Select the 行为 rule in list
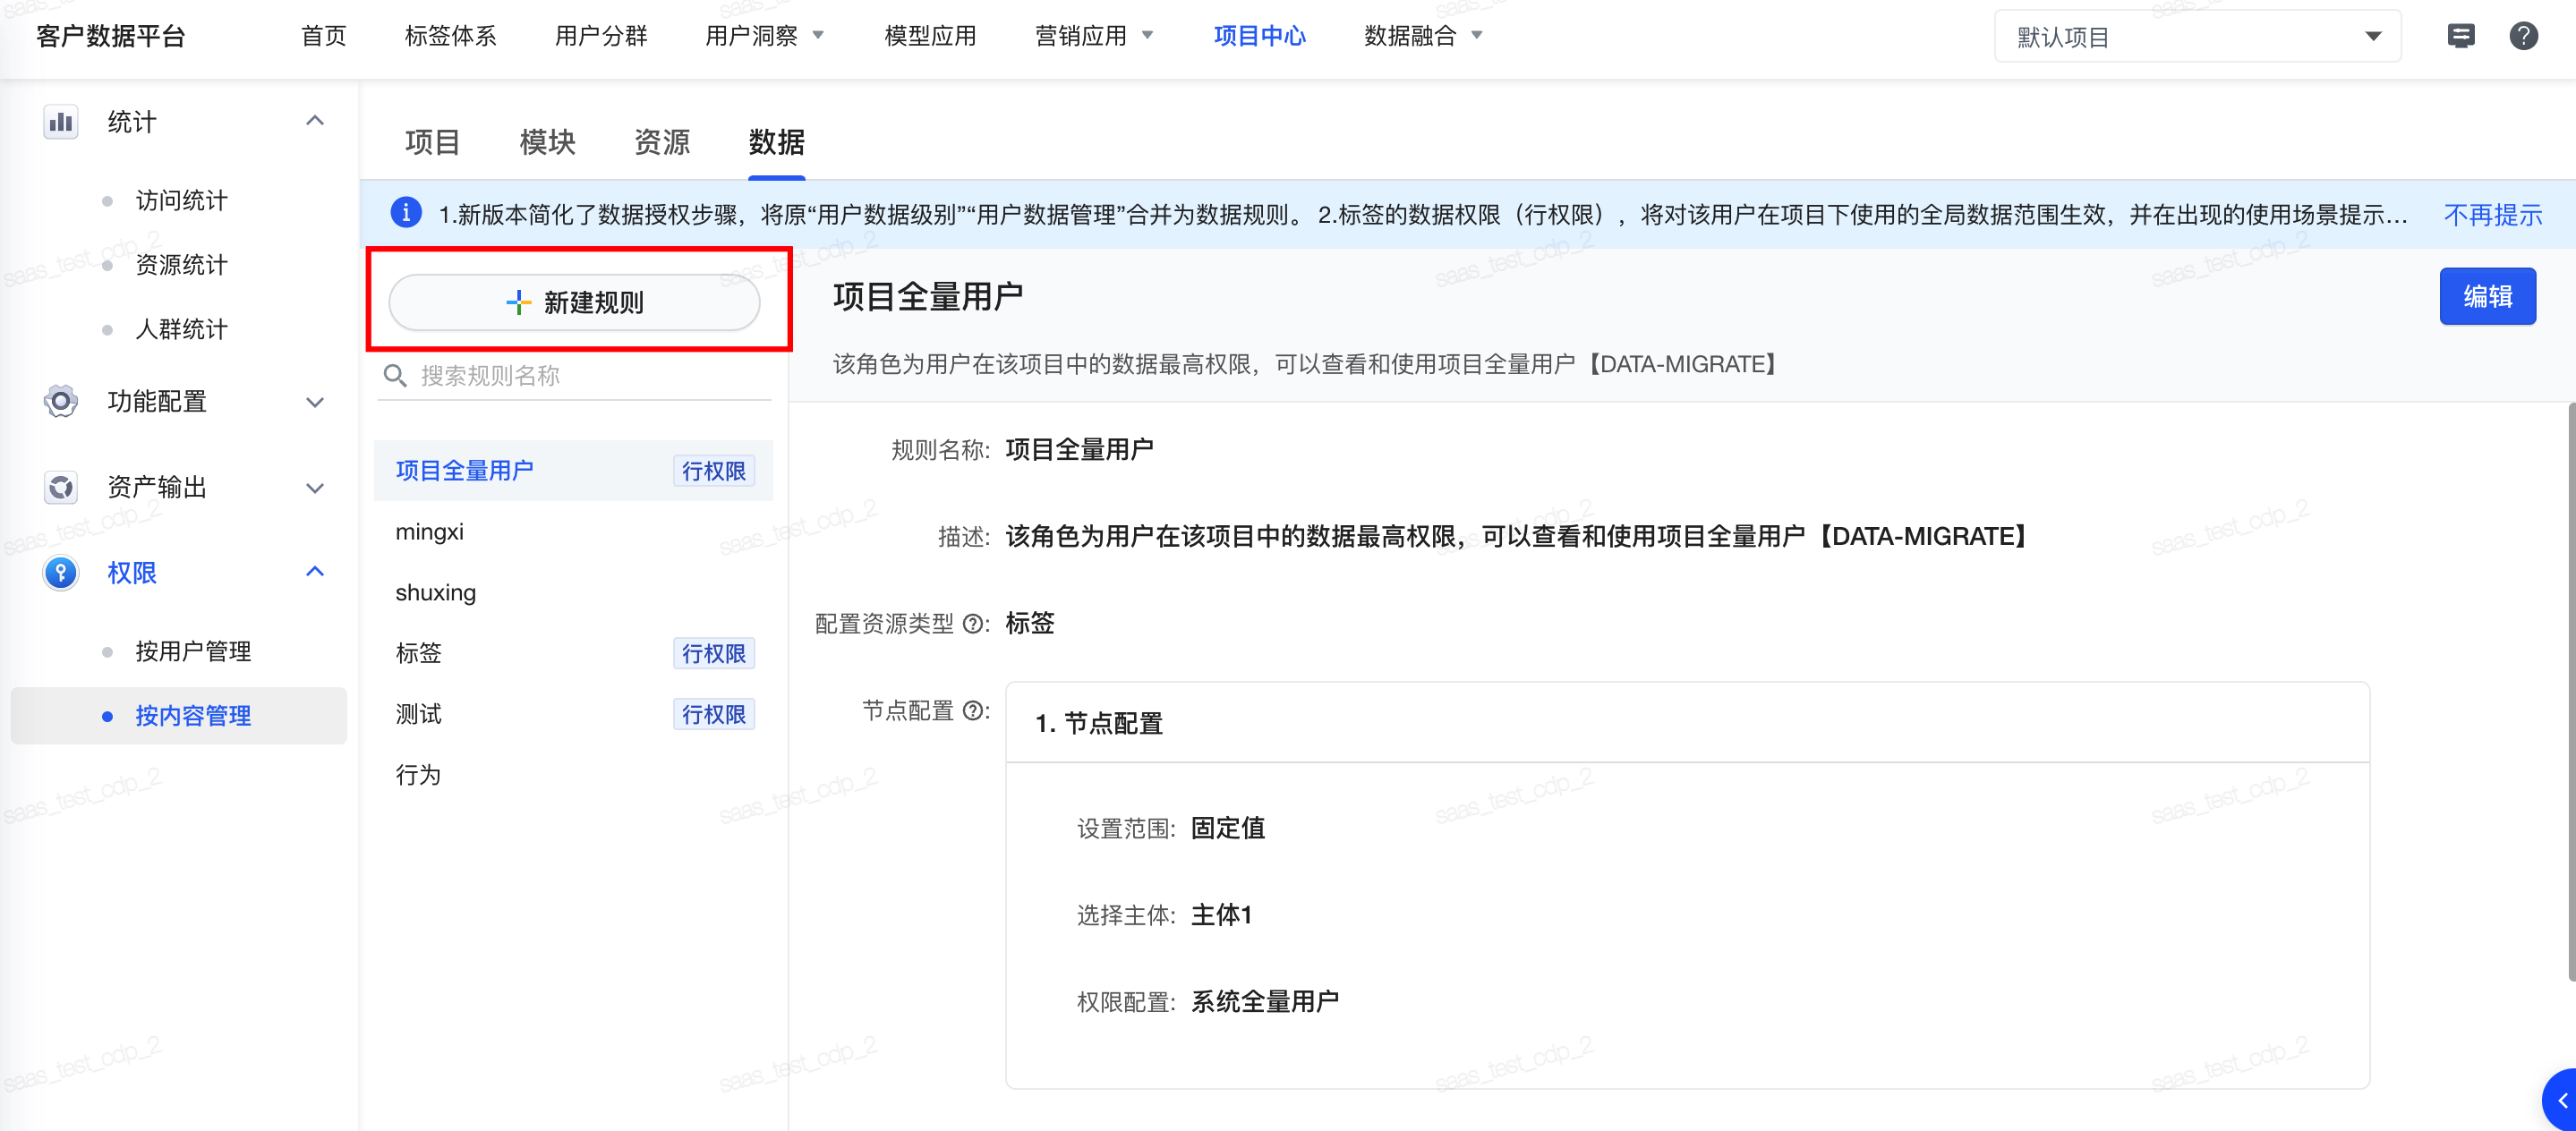The width and height of the screenshot is (2576, 1131). coord(573,775)
